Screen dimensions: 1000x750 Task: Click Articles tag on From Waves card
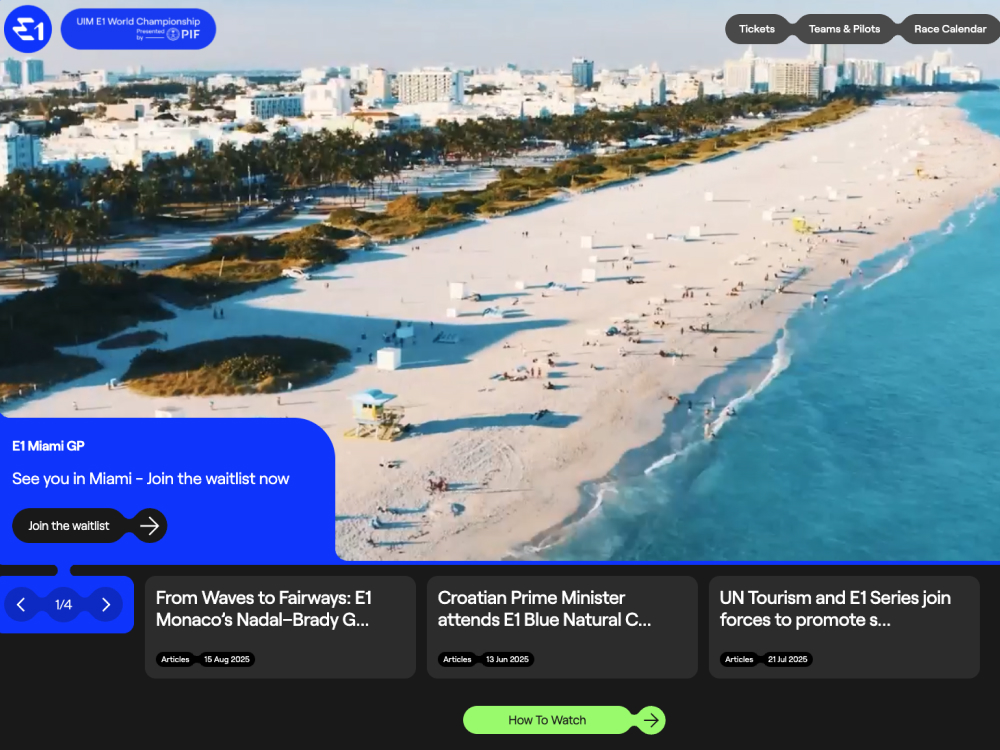click(175, 660)
